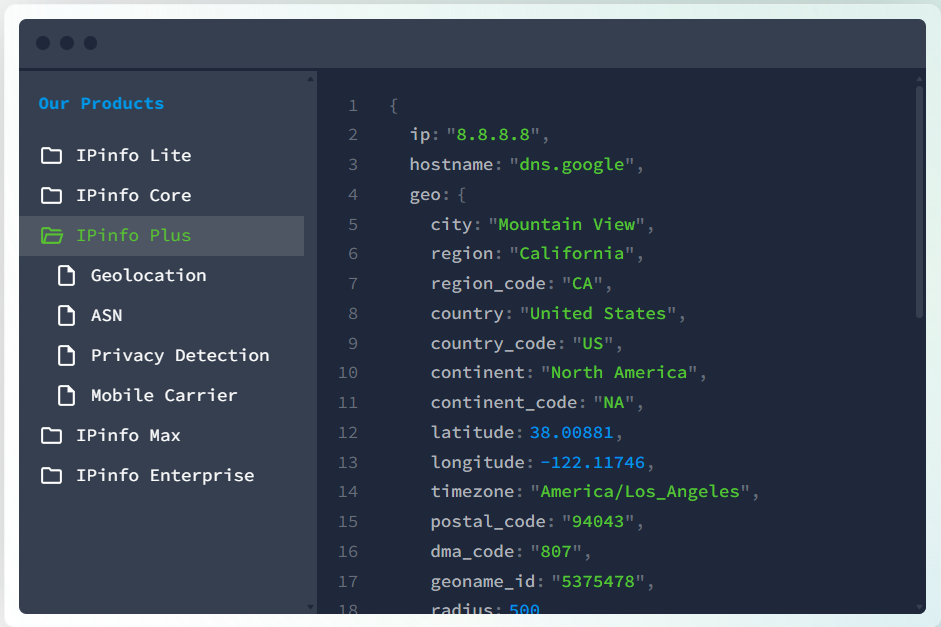Select the Privacy Detection entry
This screenshot has height=627, width=941.
(x=179, y=356)
